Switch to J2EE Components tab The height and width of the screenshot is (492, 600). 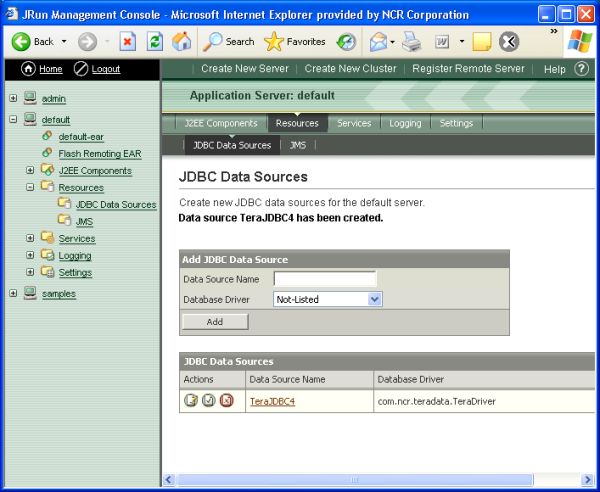click(x=221, y=123)
